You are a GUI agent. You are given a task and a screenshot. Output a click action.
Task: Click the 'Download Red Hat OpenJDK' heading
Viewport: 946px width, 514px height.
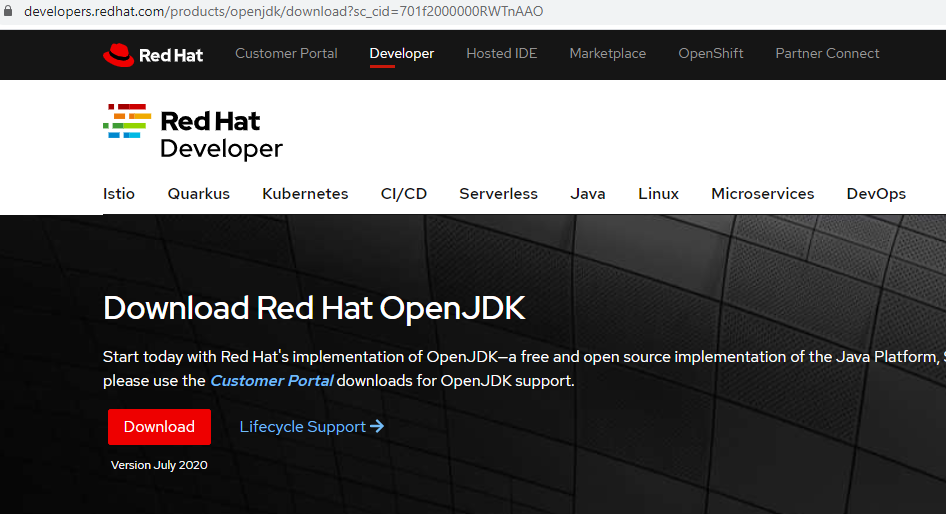point(314,308)
